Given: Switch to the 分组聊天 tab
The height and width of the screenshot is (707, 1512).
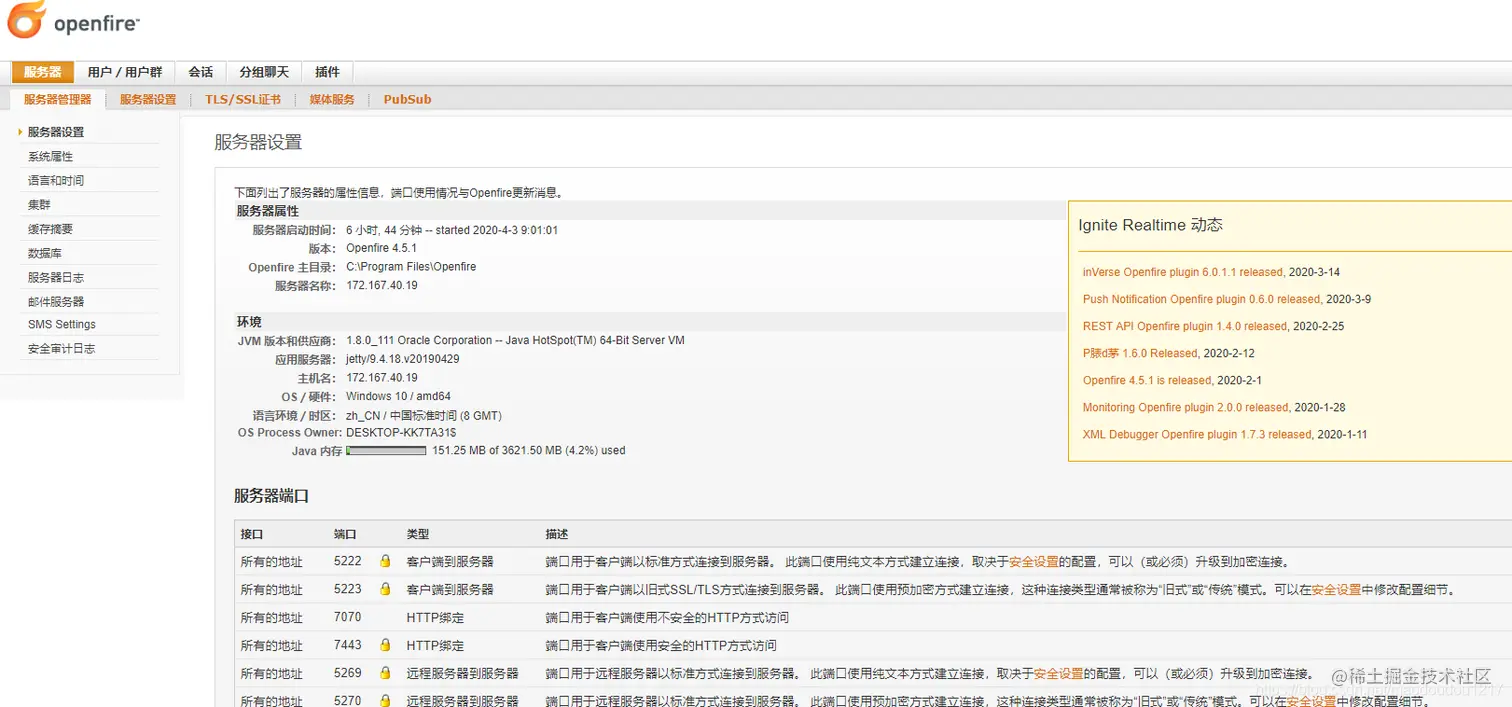Looking at the screenshot, I should (264, 72).
